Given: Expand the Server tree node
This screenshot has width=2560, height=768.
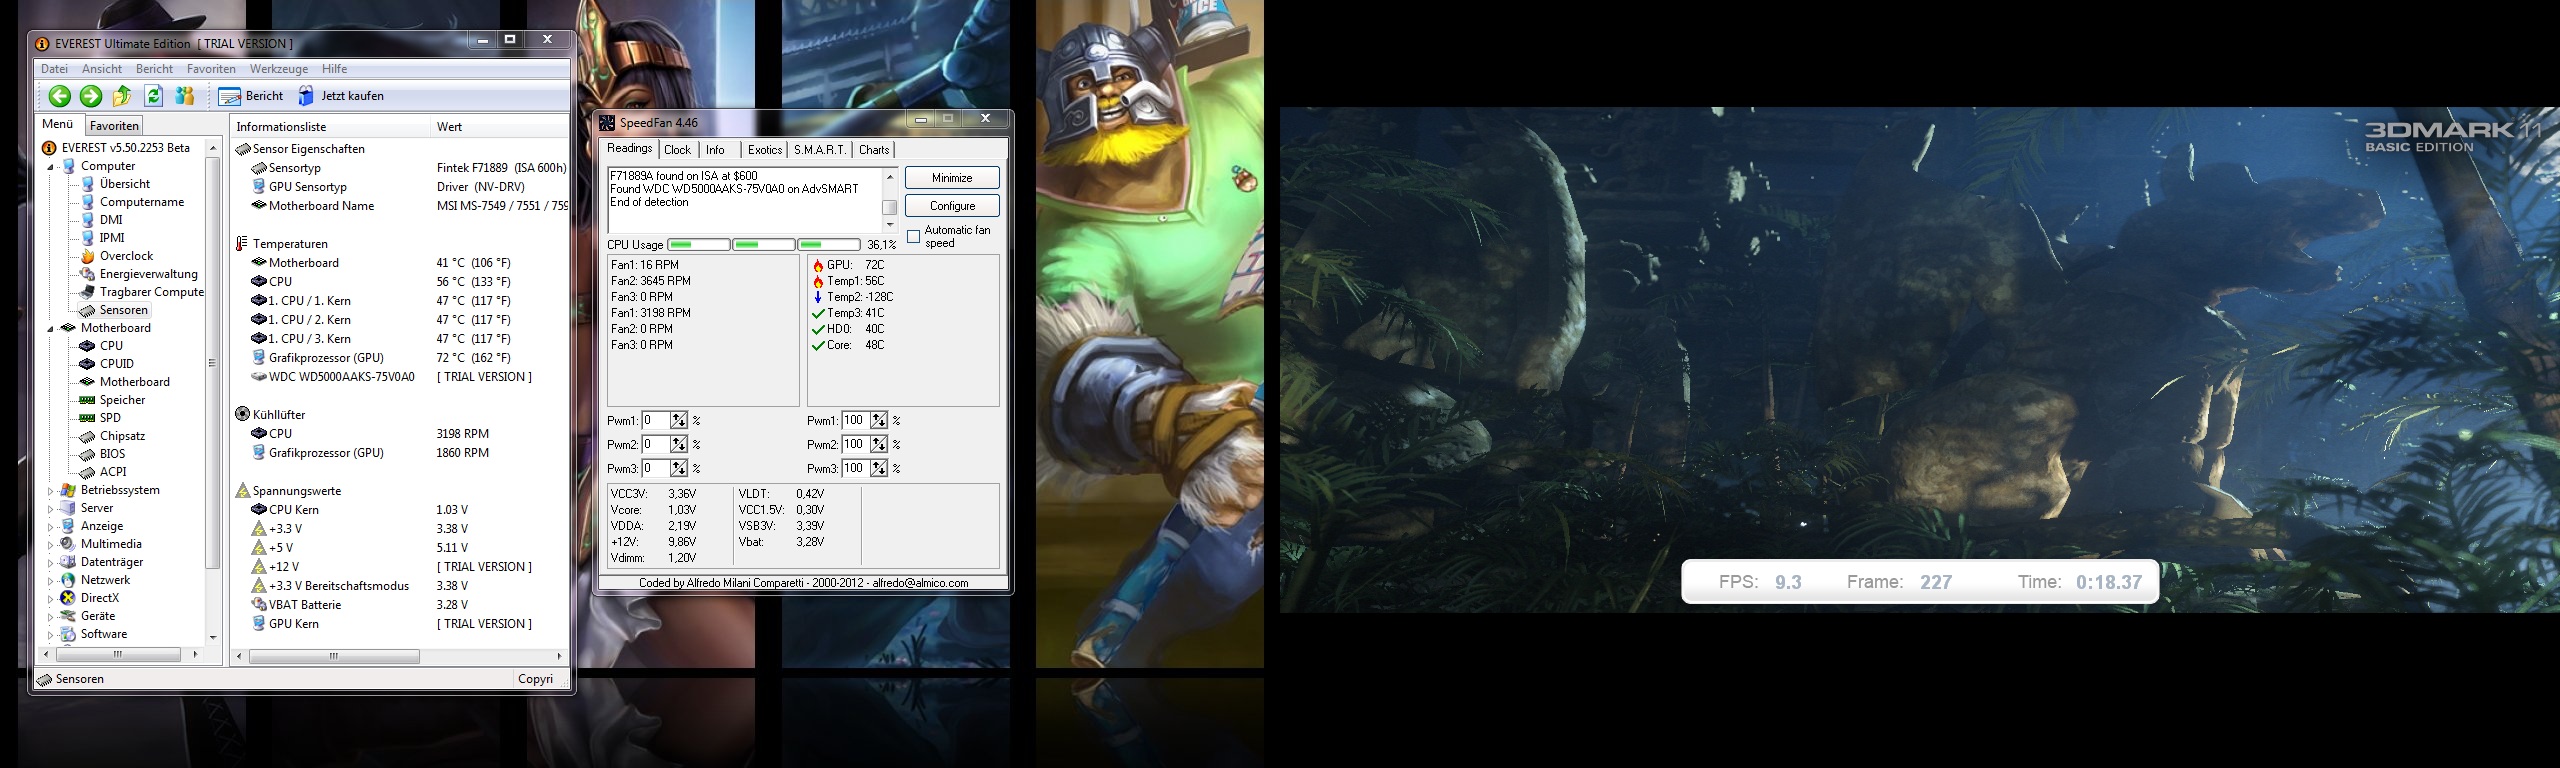Looking at the screenshot, I should (51, 509).
